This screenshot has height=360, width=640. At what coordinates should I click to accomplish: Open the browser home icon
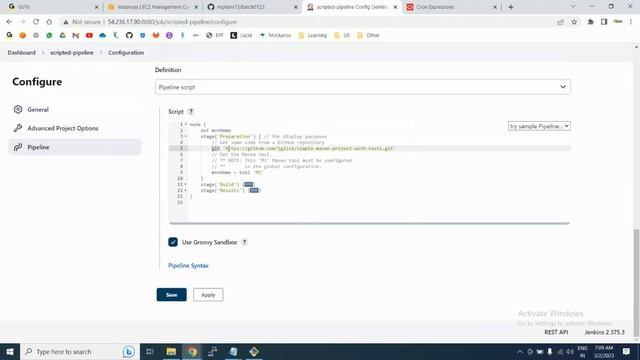coord(49,22)
